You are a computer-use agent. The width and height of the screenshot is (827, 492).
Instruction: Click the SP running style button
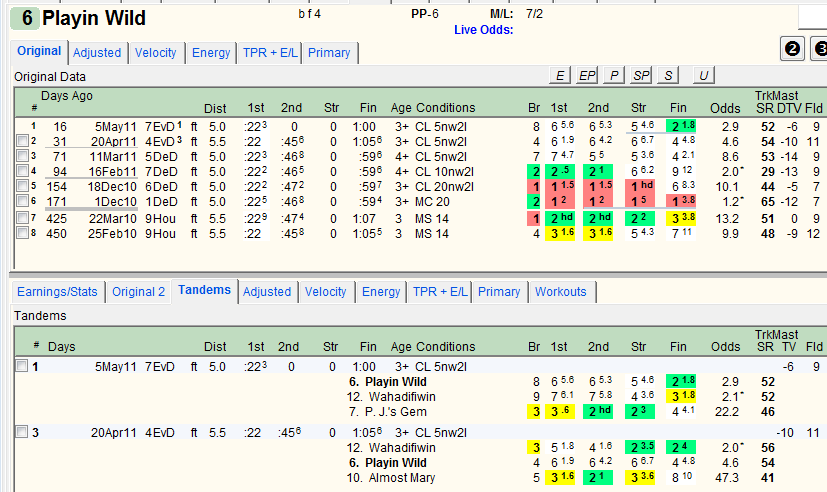tap(641, 75)
